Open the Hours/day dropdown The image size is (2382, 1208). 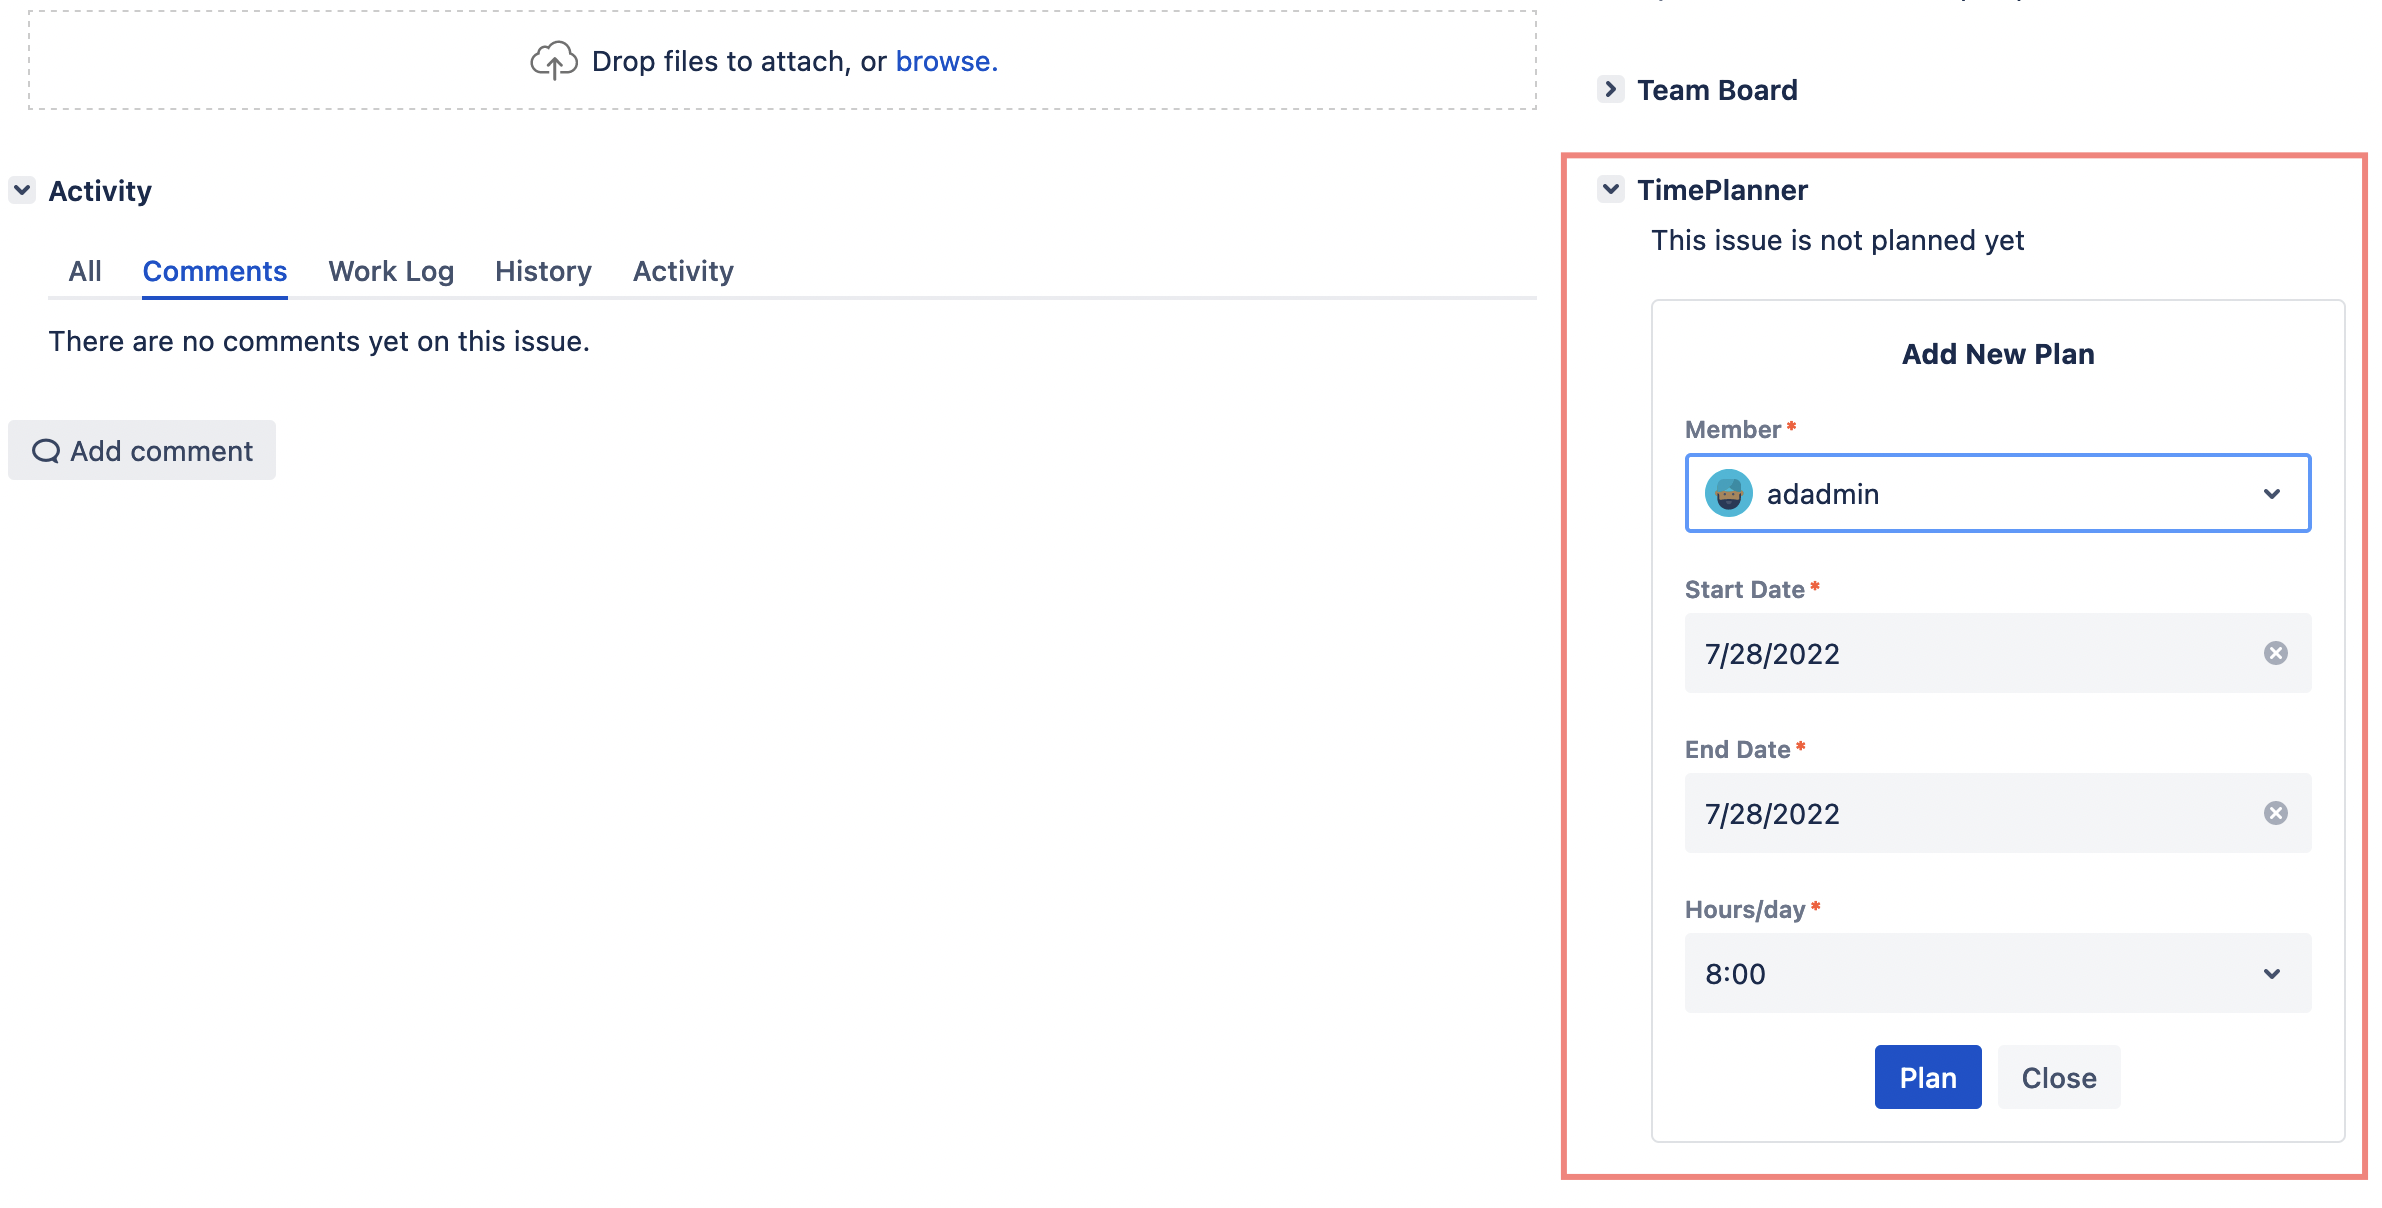coord(2271,974)
